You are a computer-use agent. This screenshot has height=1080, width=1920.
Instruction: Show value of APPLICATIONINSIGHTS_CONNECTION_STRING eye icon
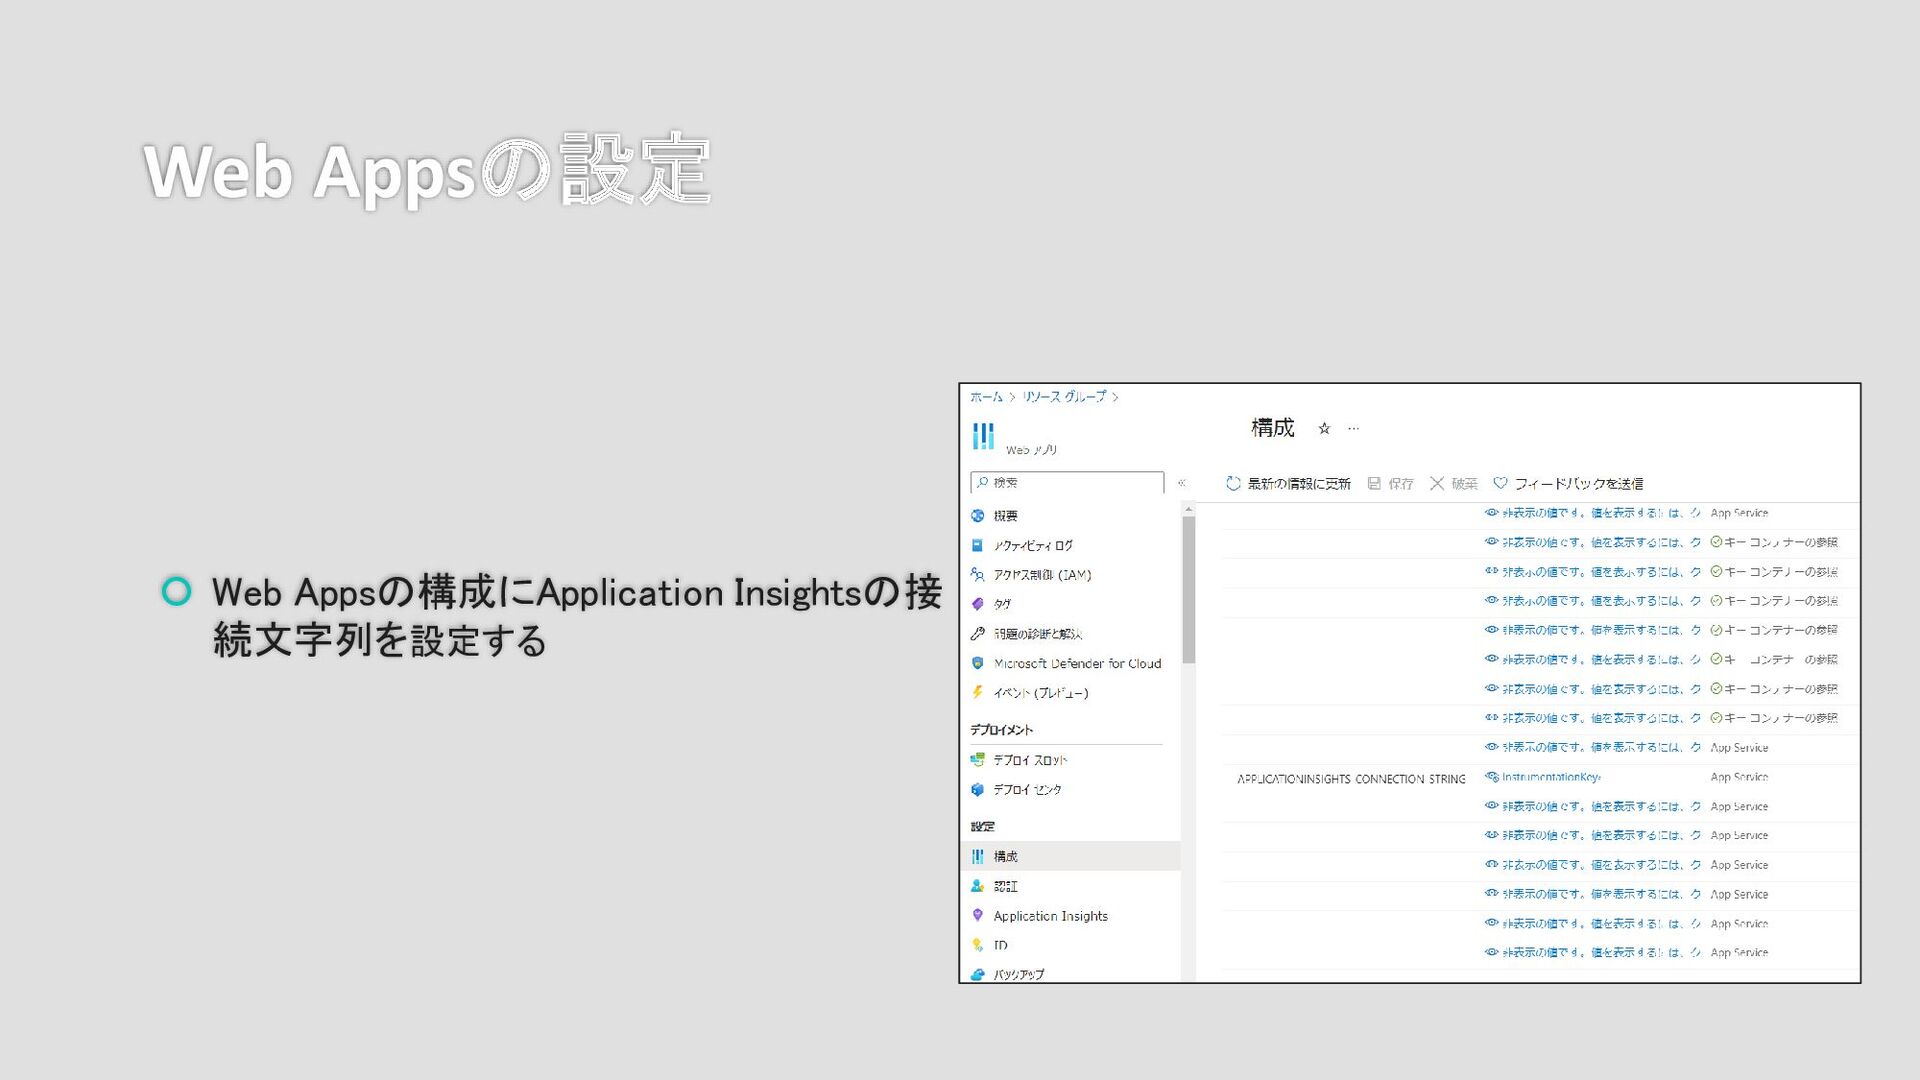(x=1492, y=777)
